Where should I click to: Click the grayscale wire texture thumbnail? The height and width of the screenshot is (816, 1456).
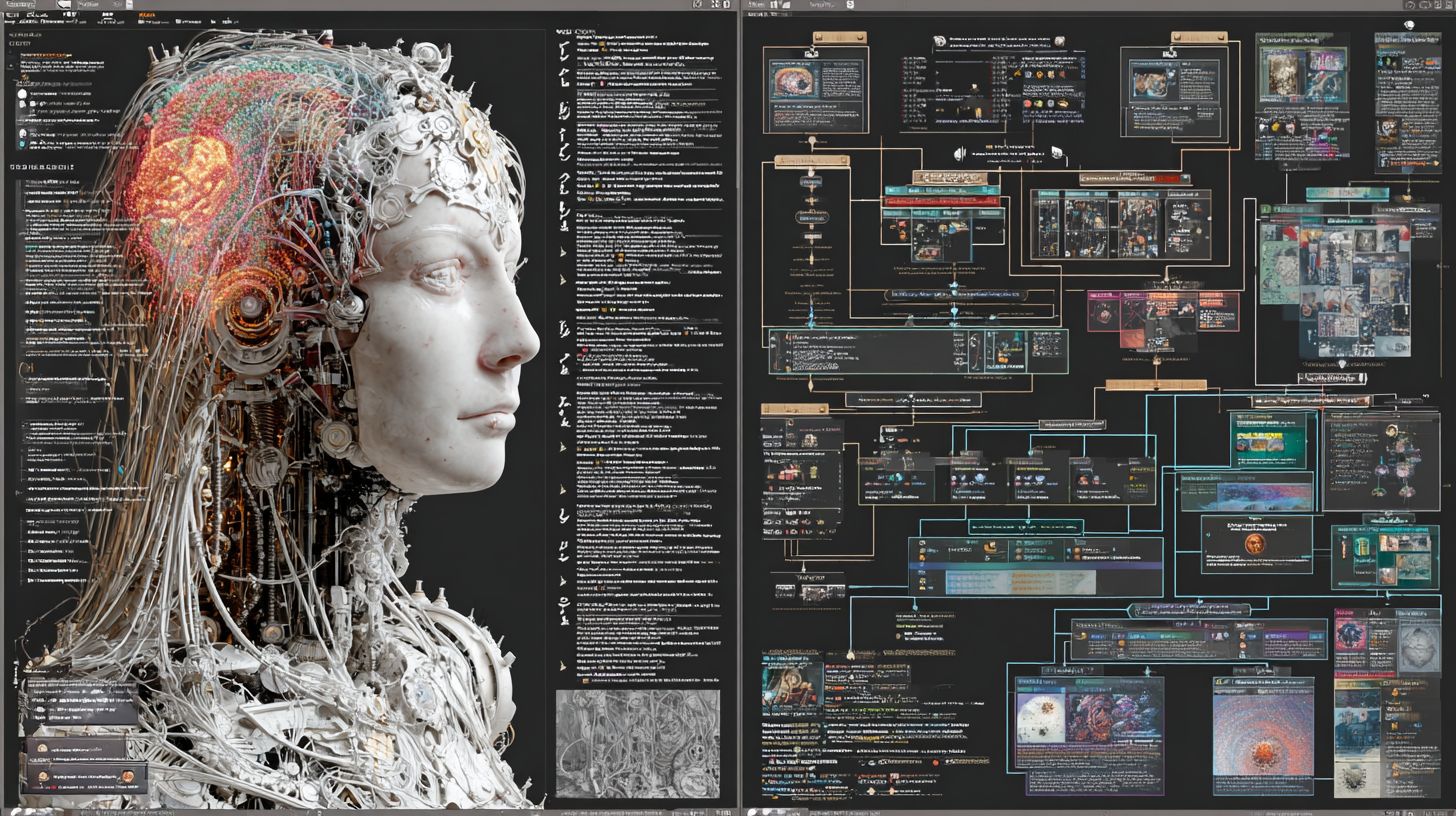pos(637,743)
